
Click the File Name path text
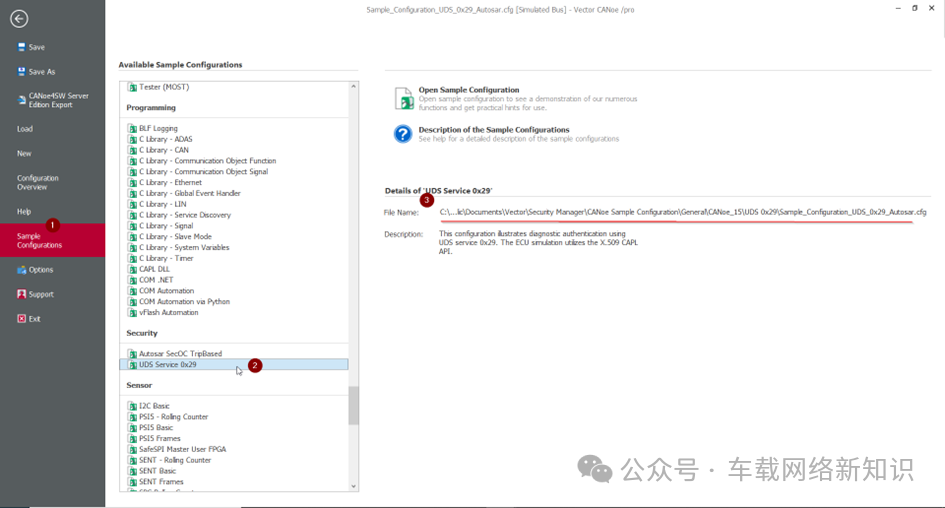click(683, 212)
